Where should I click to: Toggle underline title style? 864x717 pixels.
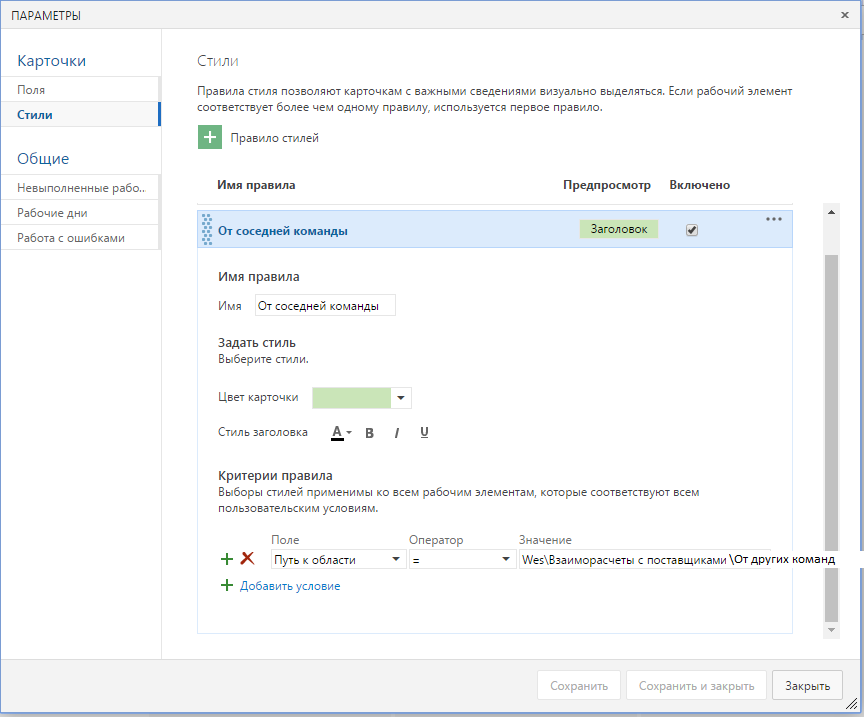pos(424,433)
